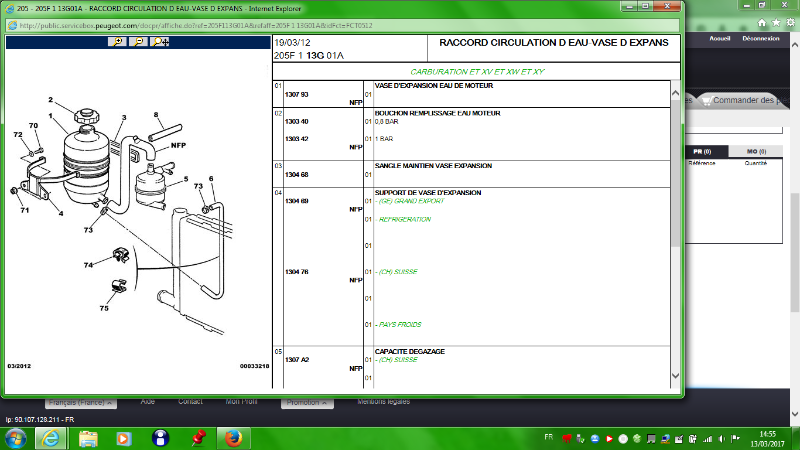Screen dimensions: 800x450
Task: Activate the zoom-and-pan magnifier tool
Action: [x=160, y=42]
